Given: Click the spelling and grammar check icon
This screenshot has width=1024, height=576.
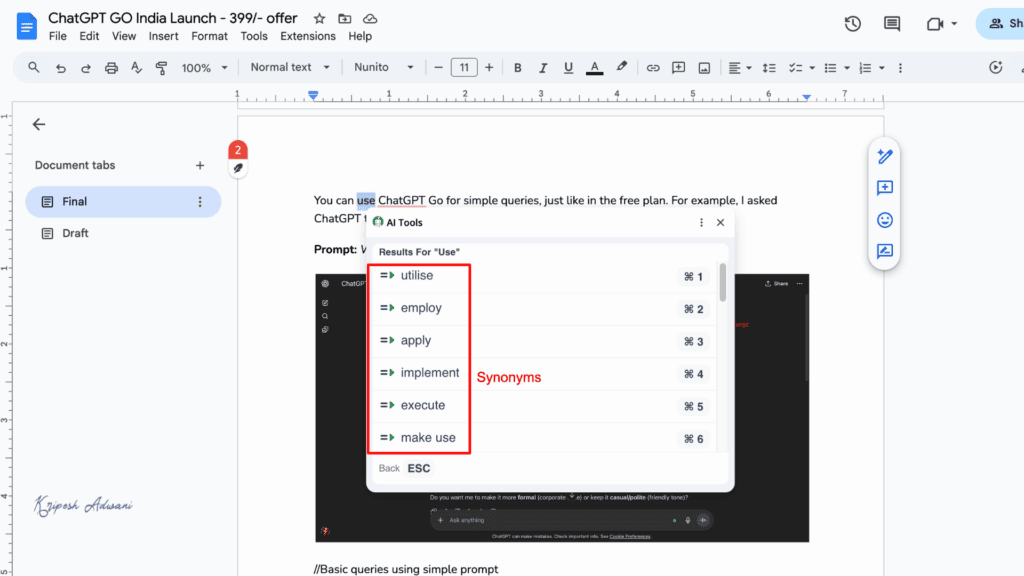Looking at the screenshot, I should click(x=136, y=67).
